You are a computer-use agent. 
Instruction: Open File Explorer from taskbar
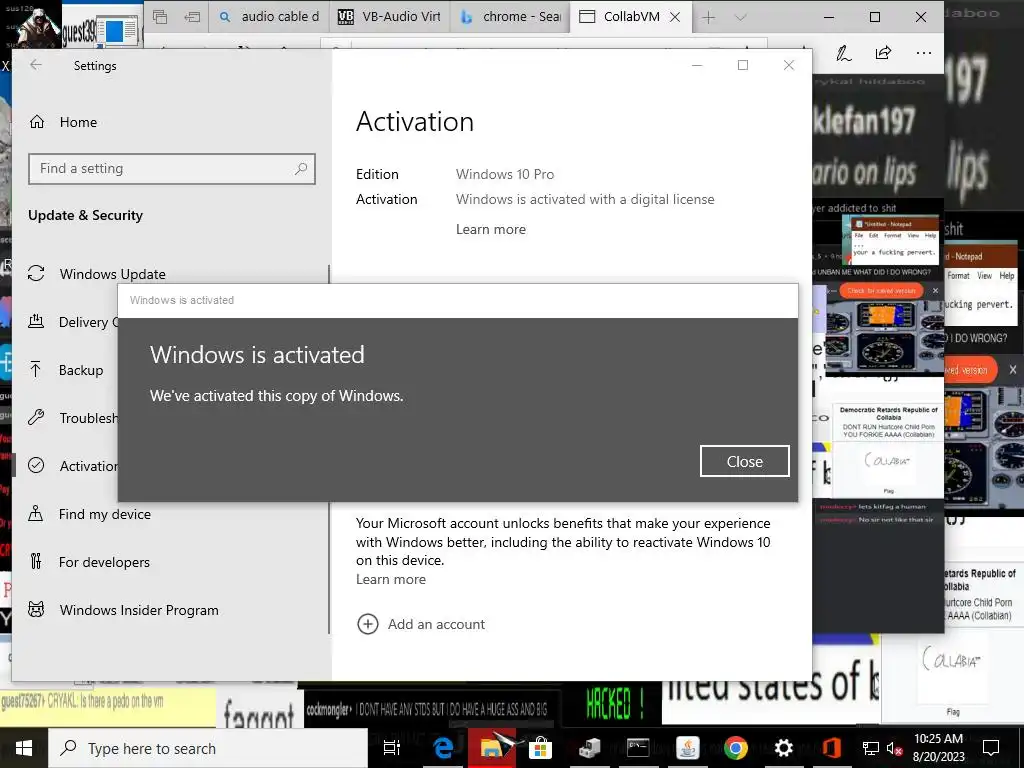click(491, 748)
